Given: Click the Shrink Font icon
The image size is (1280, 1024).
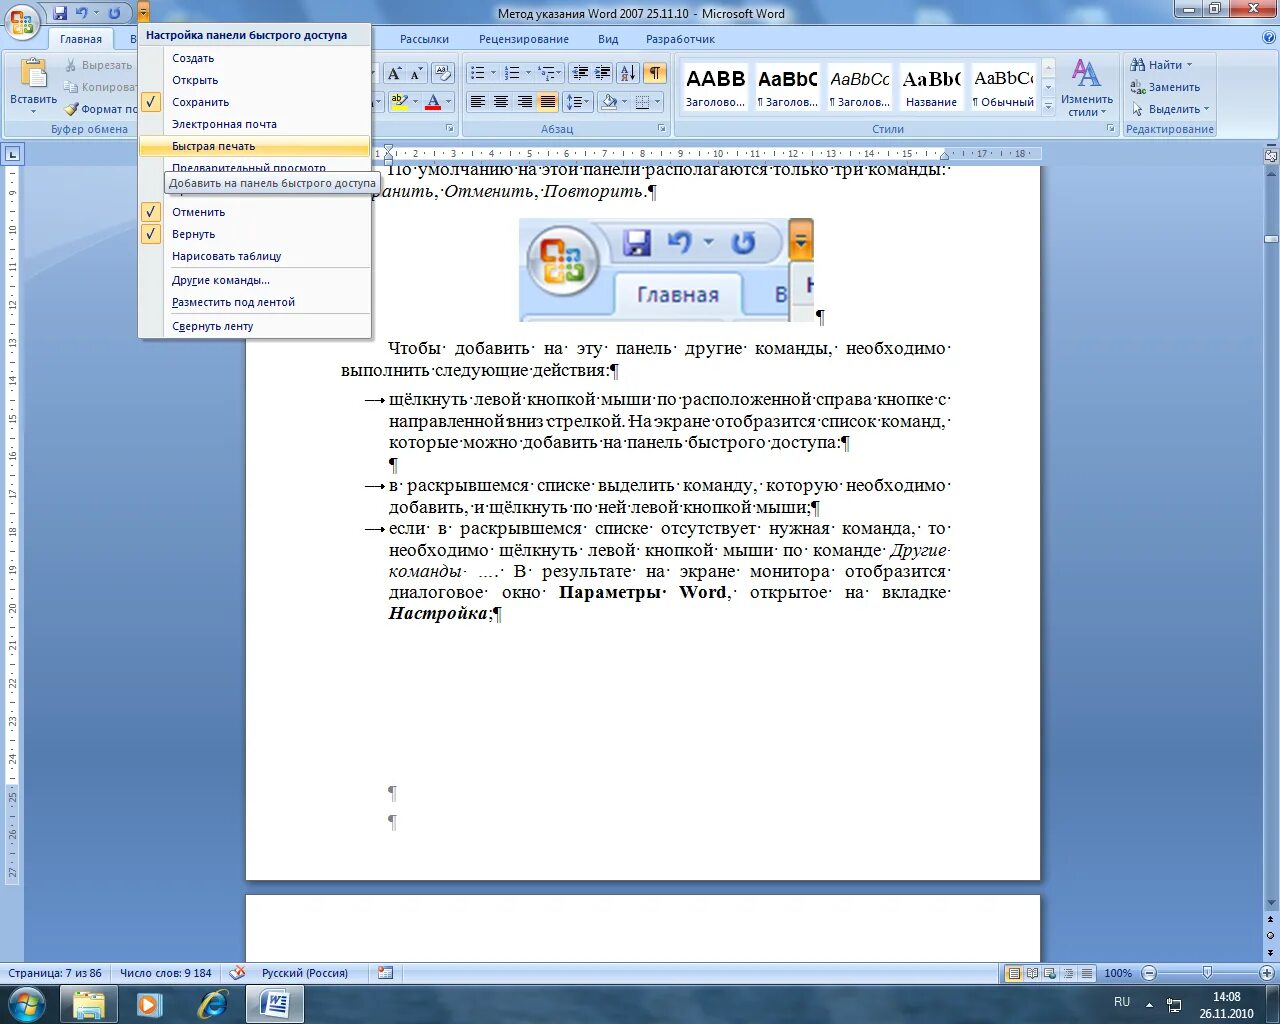Looking at the screenshot, I should click(x=415, y=73).
